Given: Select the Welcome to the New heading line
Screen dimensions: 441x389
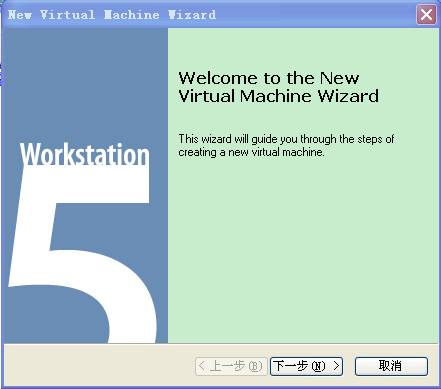Looking at the screenshot, I should [269, 78].
